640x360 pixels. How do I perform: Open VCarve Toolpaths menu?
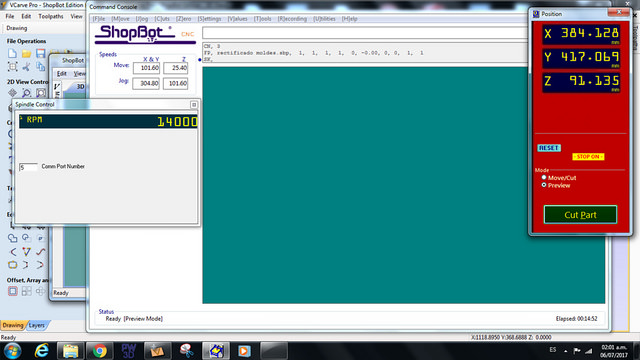[x=51, y=16]
